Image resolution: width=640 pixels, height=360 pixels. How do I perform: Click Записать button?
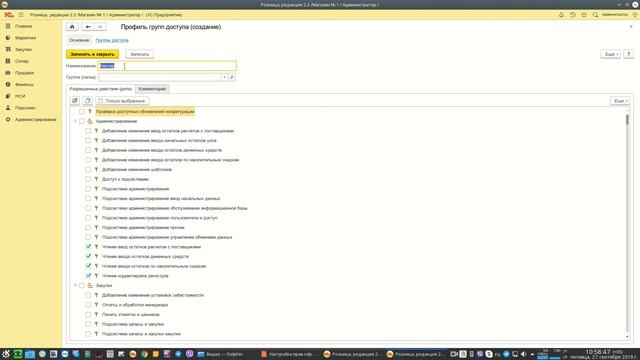[140, 54]
